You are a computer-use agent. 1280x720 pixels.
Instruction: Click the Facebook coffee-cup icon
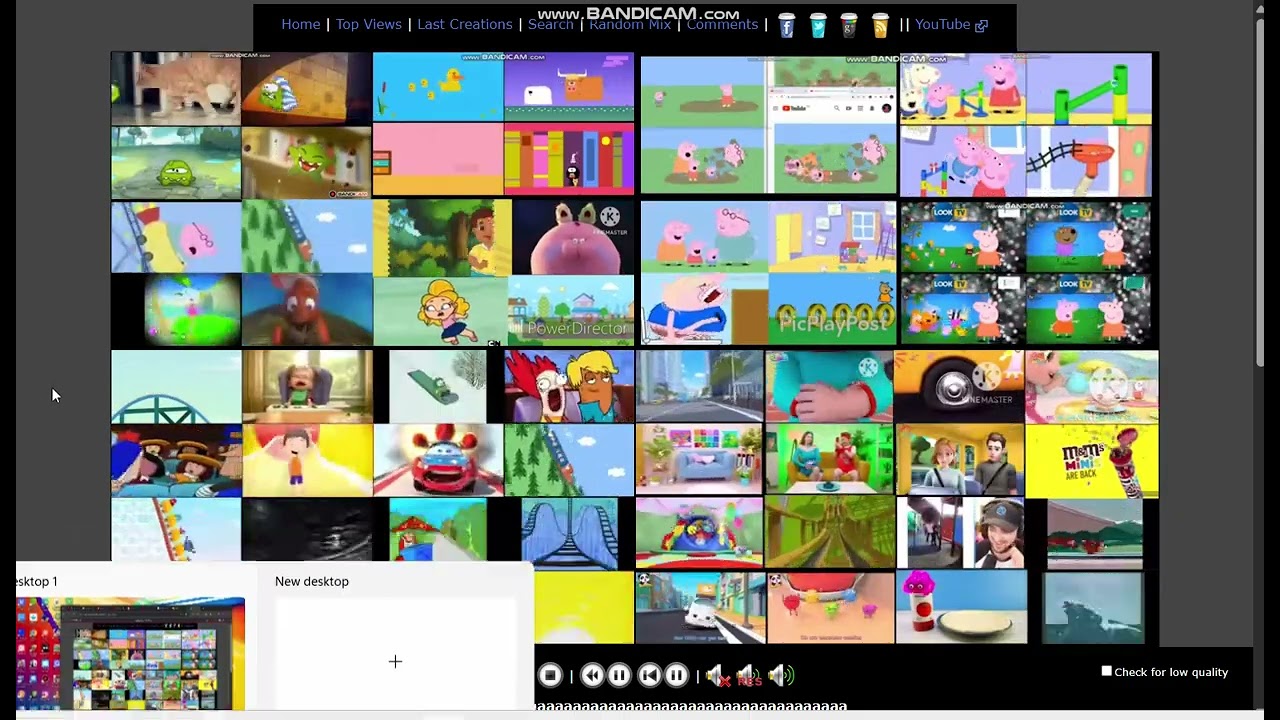tap(786, 25)
